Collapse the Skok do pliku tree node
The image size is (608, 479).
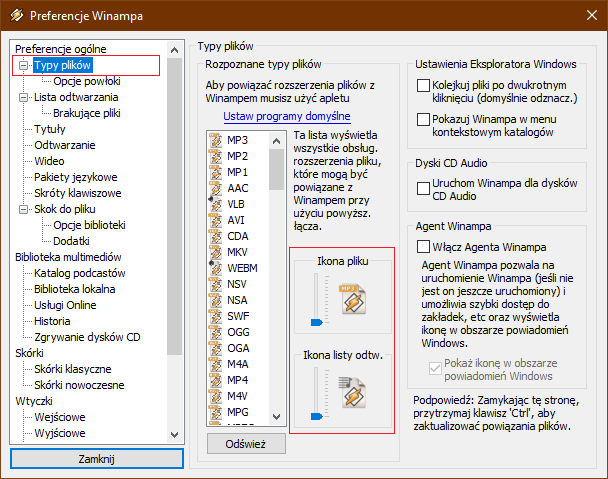(x=24, y=209)
